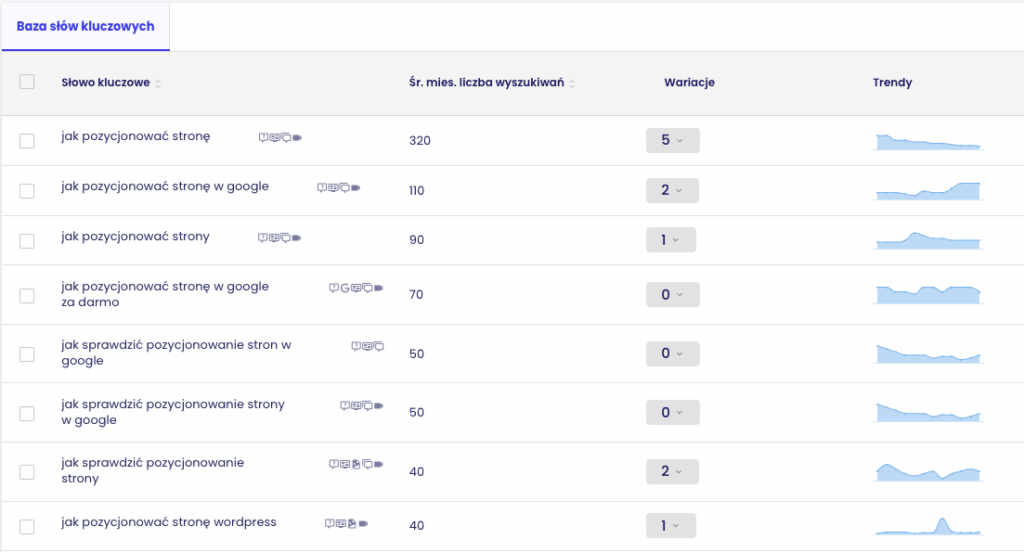Click sort arrows next to 'Śr. mies. liczba wyszukiwań'
The image size is (1024, 552).
click(x=572, y=83)
